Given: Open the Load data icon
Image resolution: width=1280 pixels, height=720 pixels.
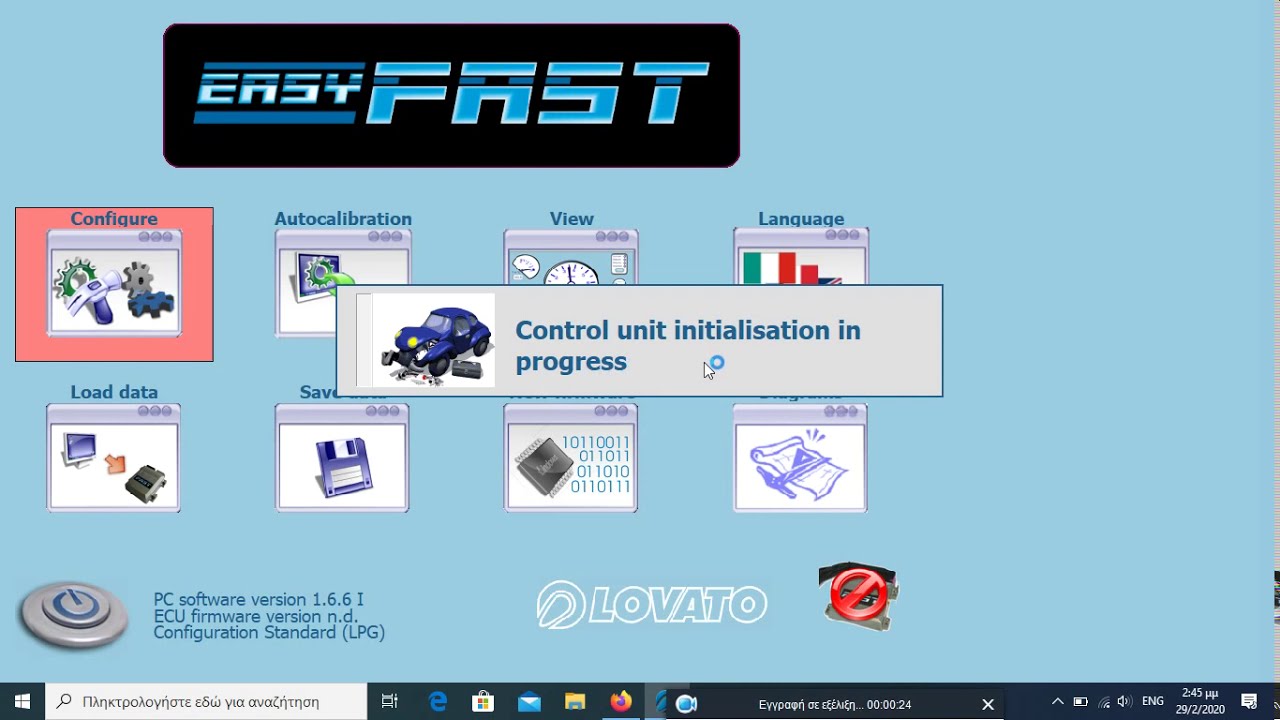Looking at the screenshot, I should pyautogui.click(x=114, y=458).
